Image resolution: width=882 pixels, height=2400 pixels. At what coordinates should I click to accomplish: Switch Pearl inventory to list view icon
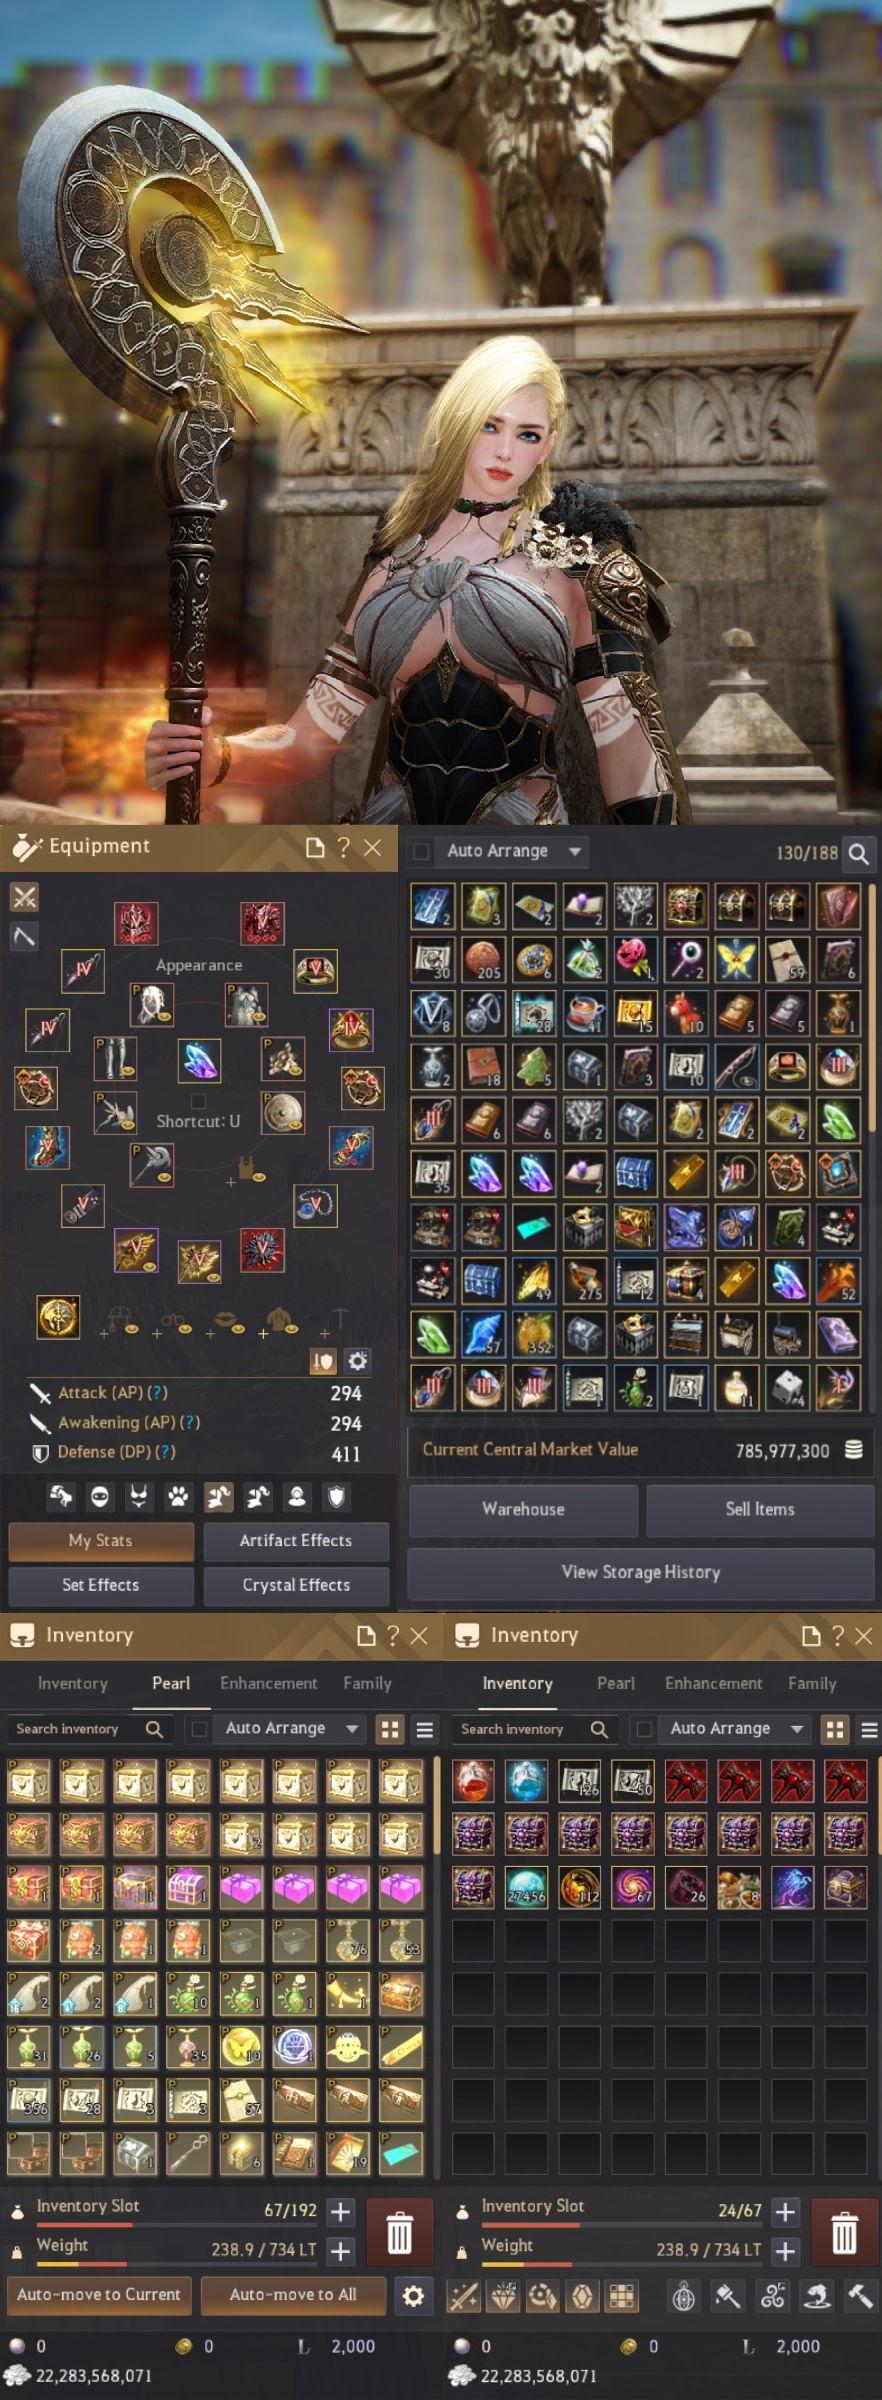(x=425, y=1730)
